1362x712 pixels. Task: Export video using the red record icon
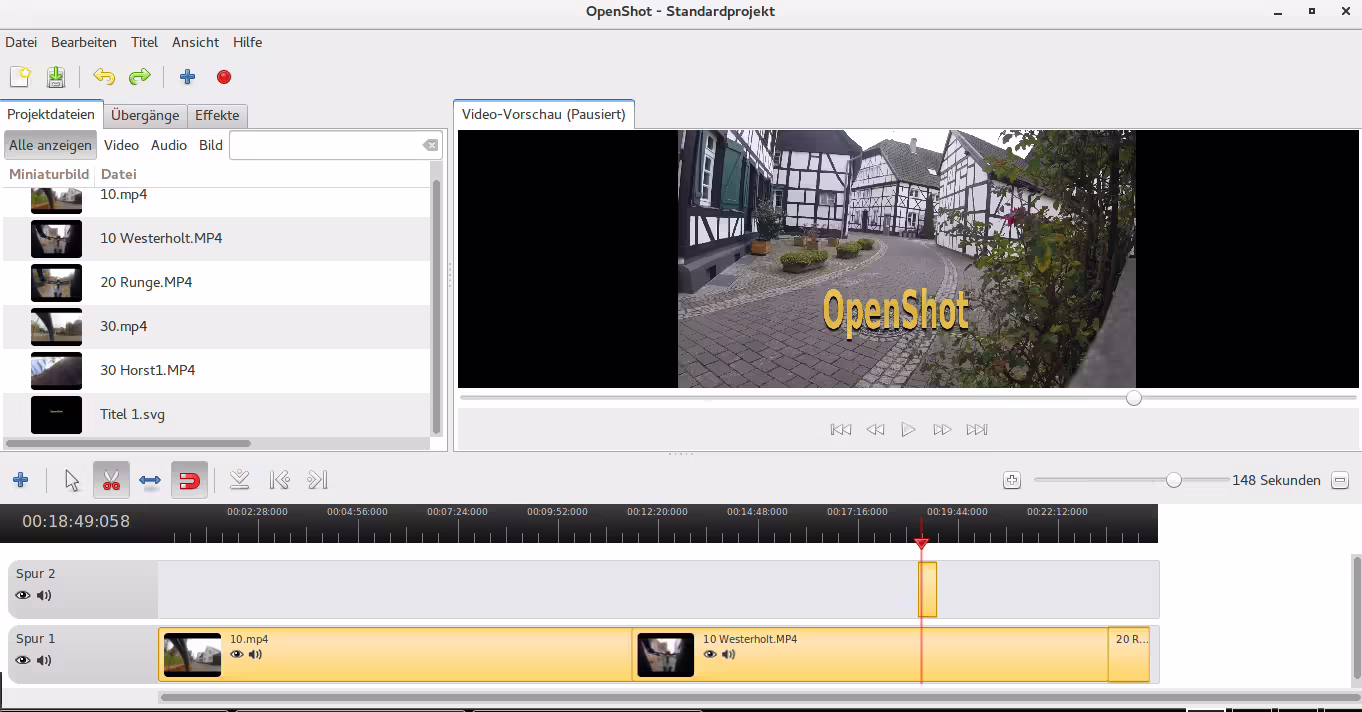[224, 77]
